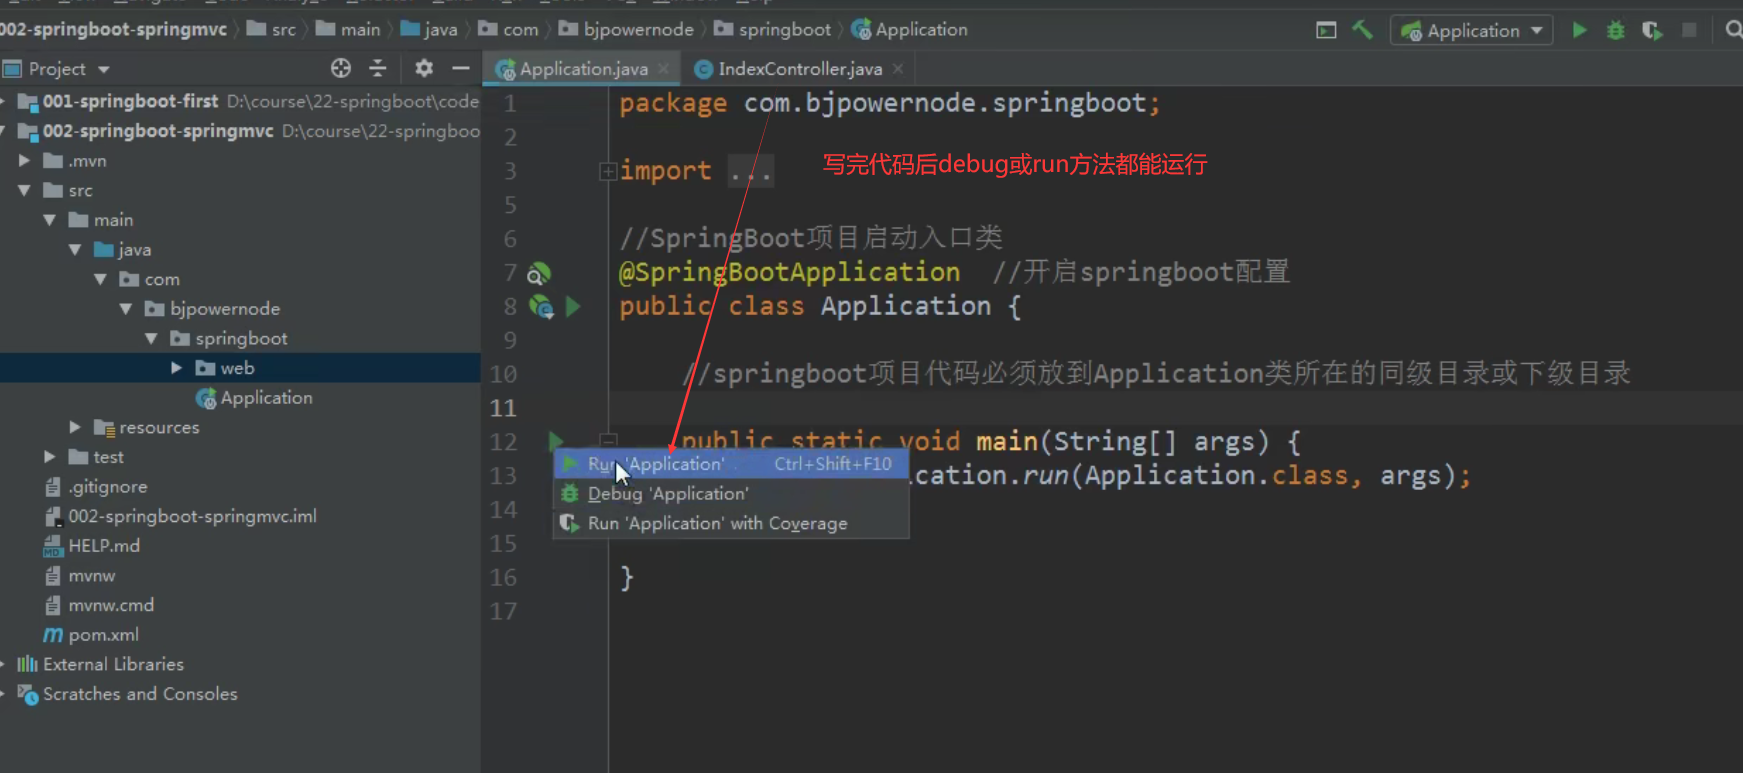
Task: Click the window-shaped icon left of the hammer
Action: [1326, 30]
